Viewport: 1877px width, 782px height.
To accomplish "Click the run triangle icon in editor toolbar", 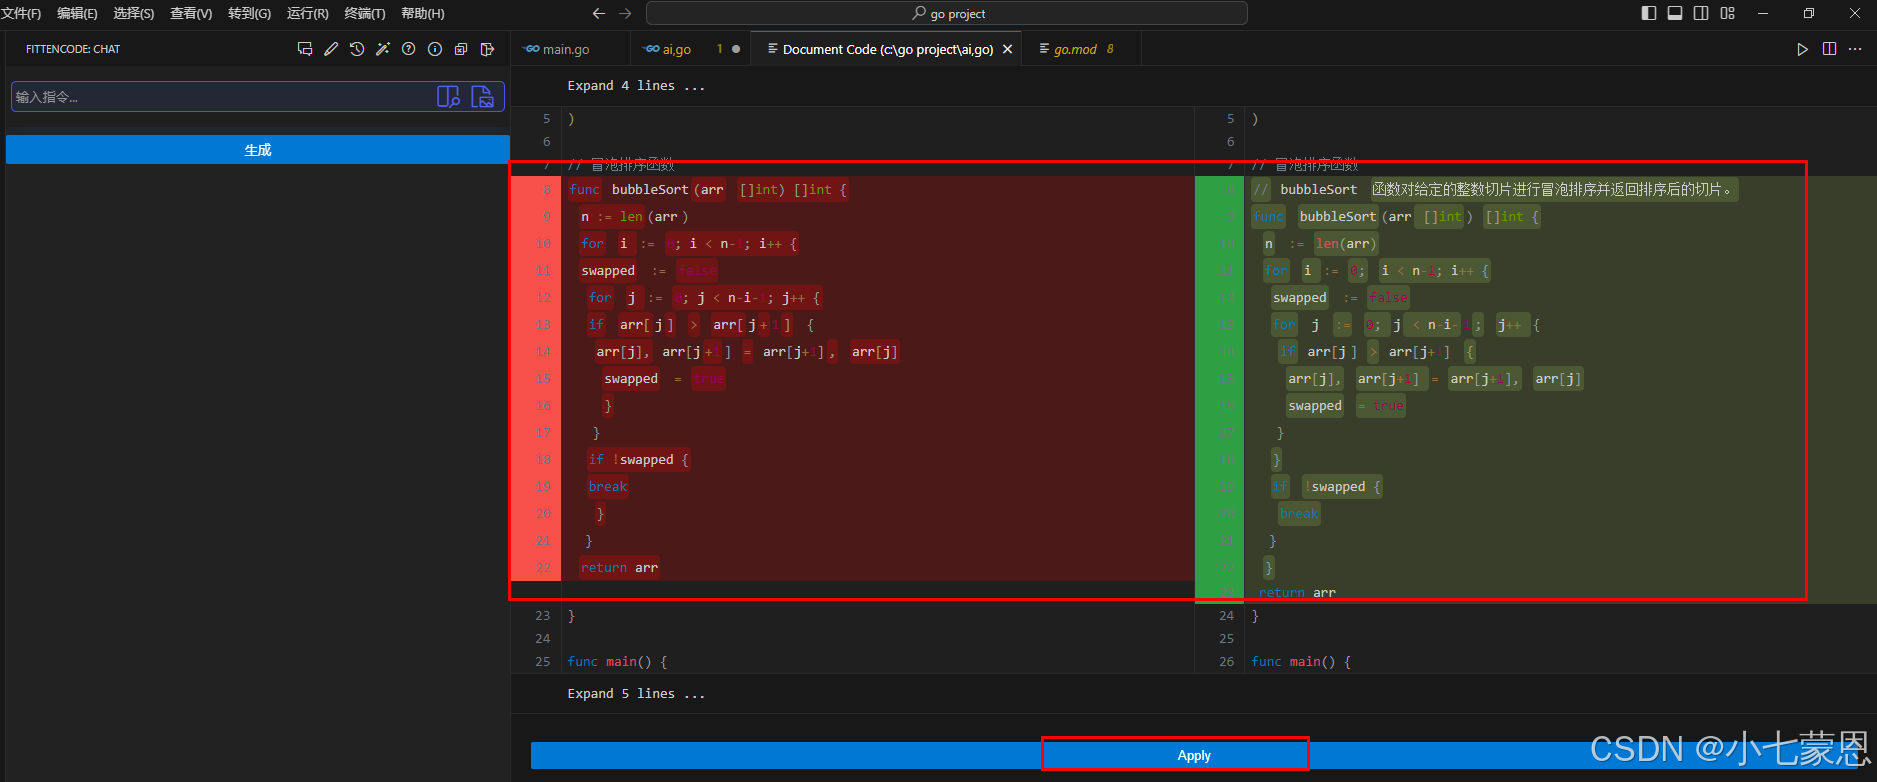I will (x=1802, y=49).
